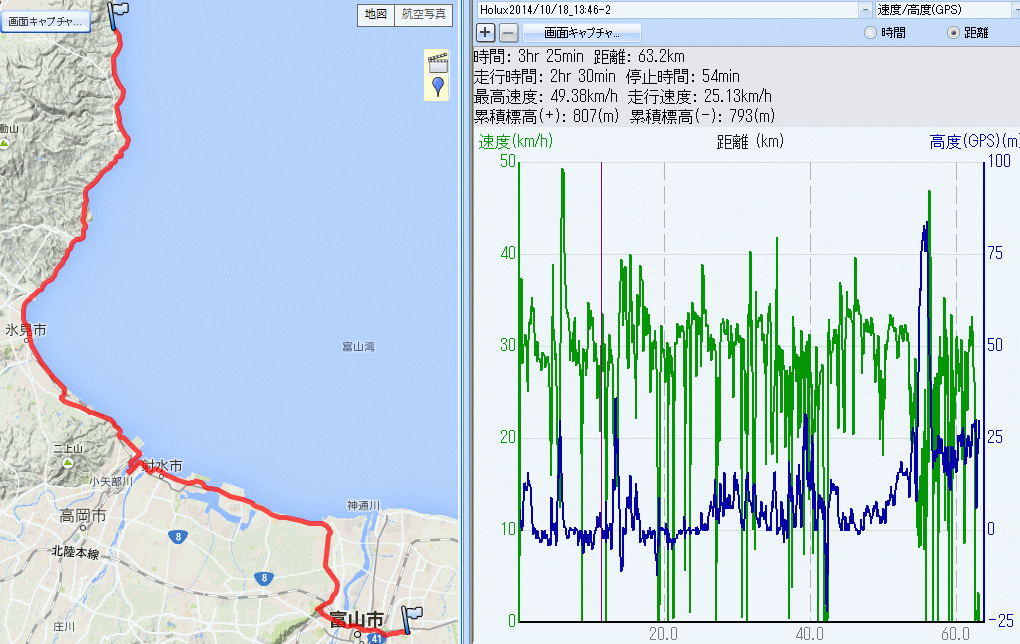Click the clapperboard animation icon on map
The image size is (1020, 644).
click(437, 62)
